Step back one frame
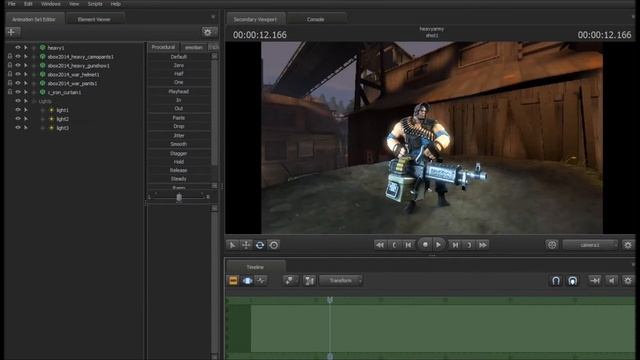 408,245
